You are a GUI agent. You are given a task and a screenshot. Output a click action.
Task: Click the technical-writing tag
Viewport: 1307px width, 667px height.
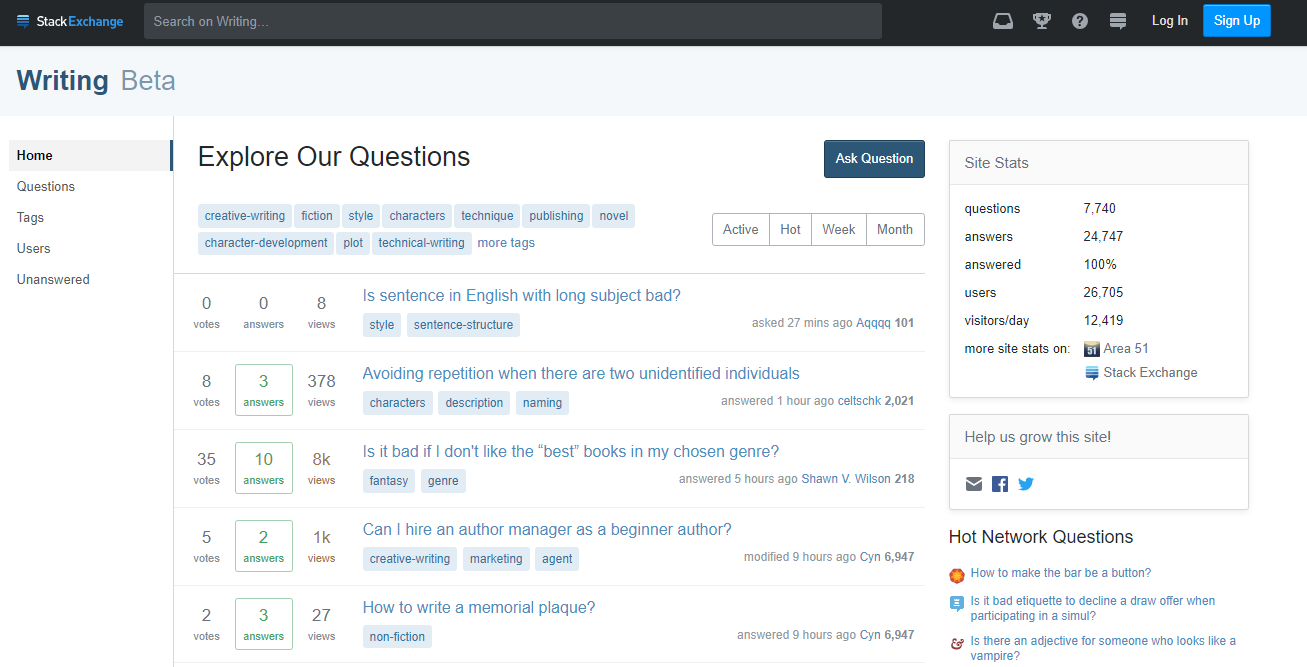pyautogui.click(x=422, y=243)
